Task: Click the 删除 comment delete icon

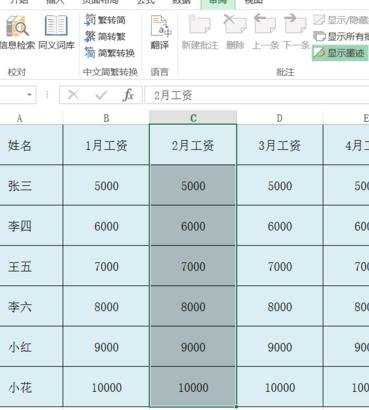Action: coord(235,25)
